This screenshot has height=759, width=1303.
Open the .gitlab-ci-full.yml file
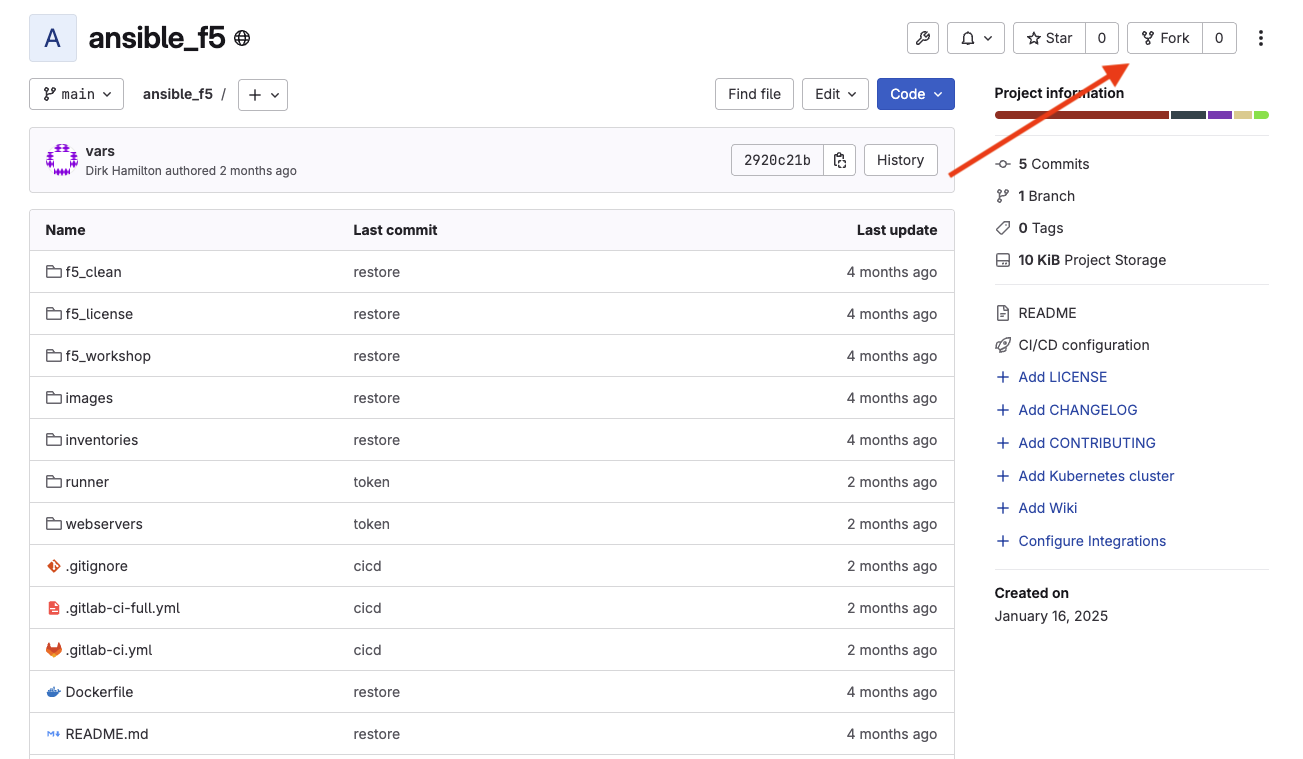coord(123,608)
